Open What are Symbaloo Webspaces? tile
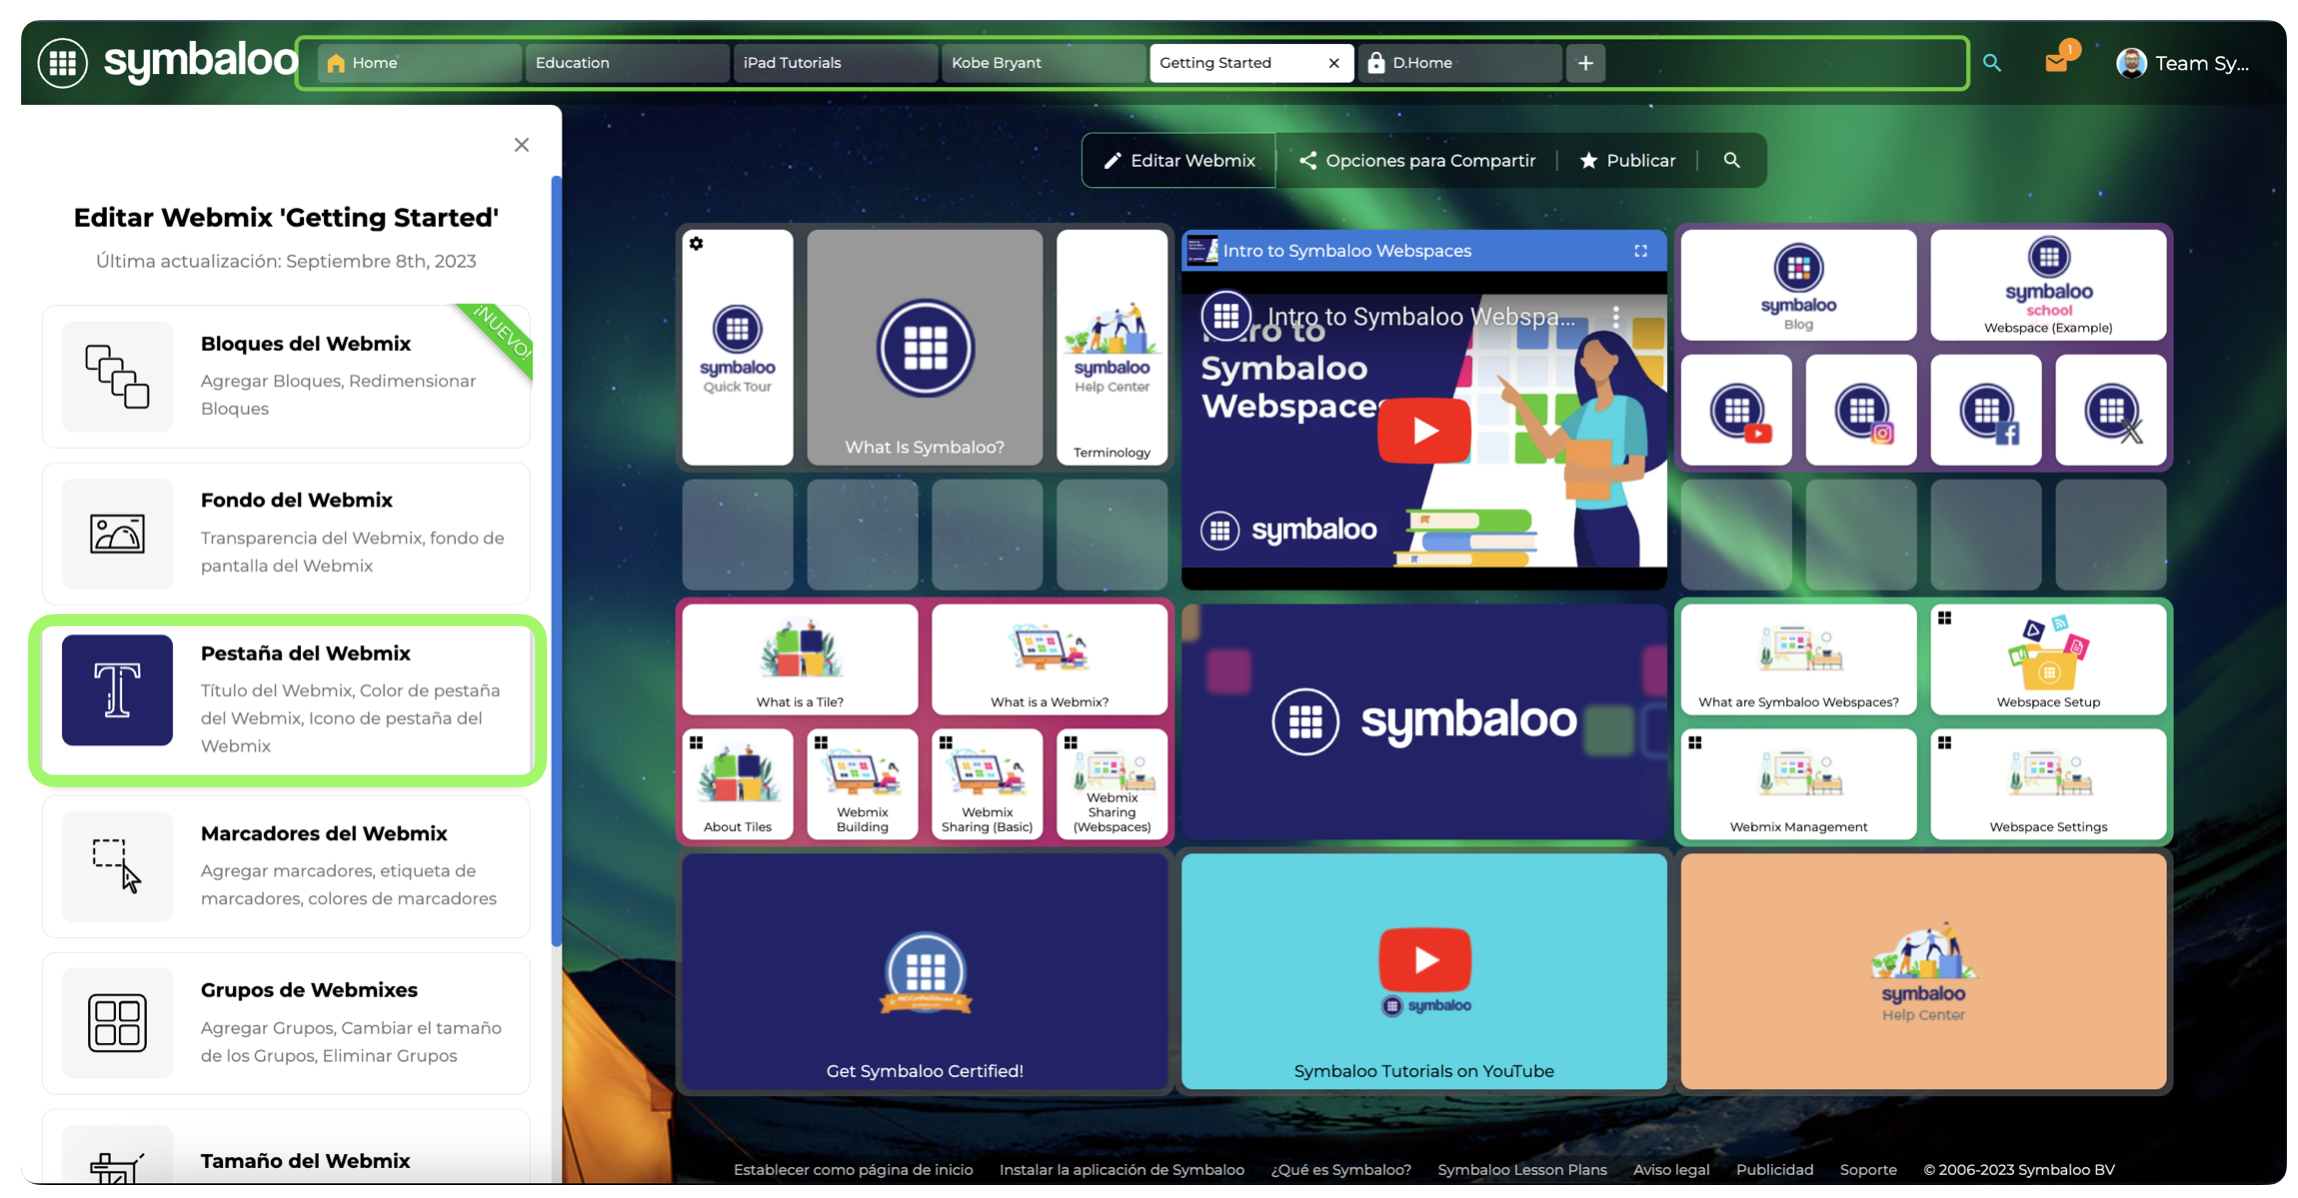Screen dimensions: 2298x1198 point(1798,660)
